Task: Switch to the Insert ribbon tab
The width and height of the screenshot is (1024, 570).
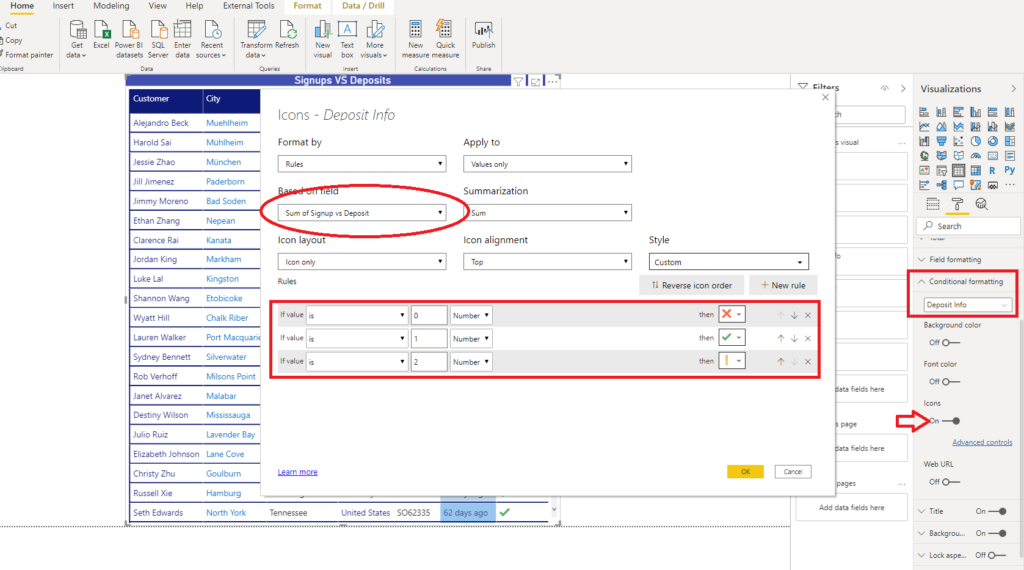Action: click(x=63, y=6)
